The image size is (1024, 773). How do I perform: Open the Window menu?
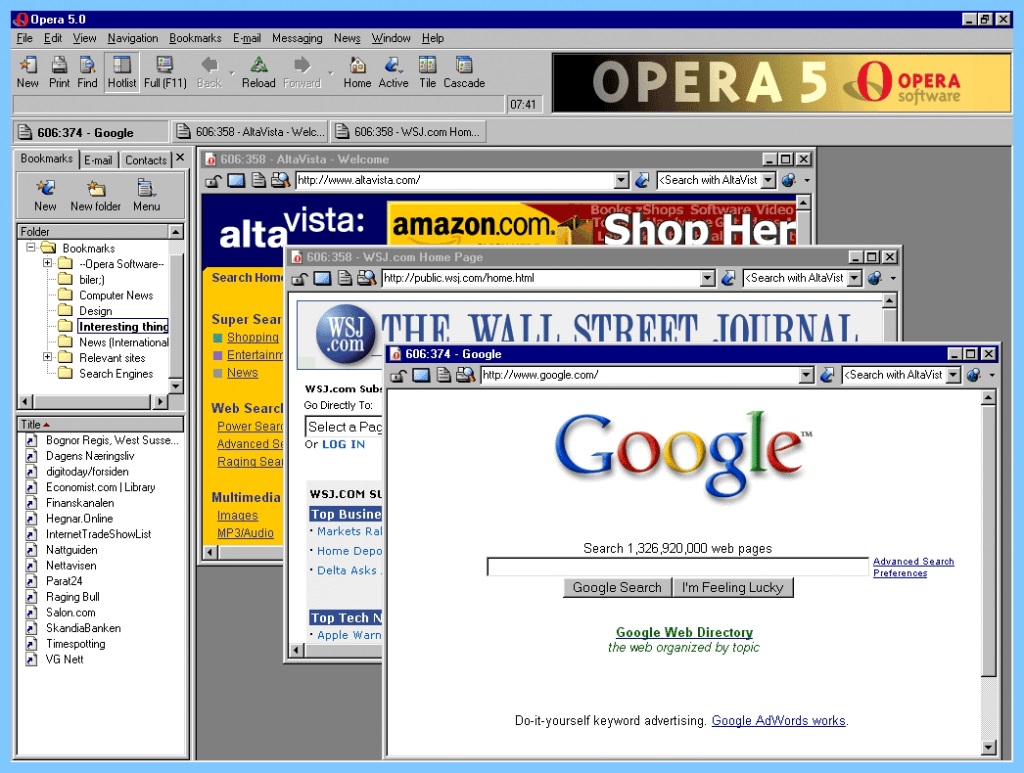tap(391, 38)
